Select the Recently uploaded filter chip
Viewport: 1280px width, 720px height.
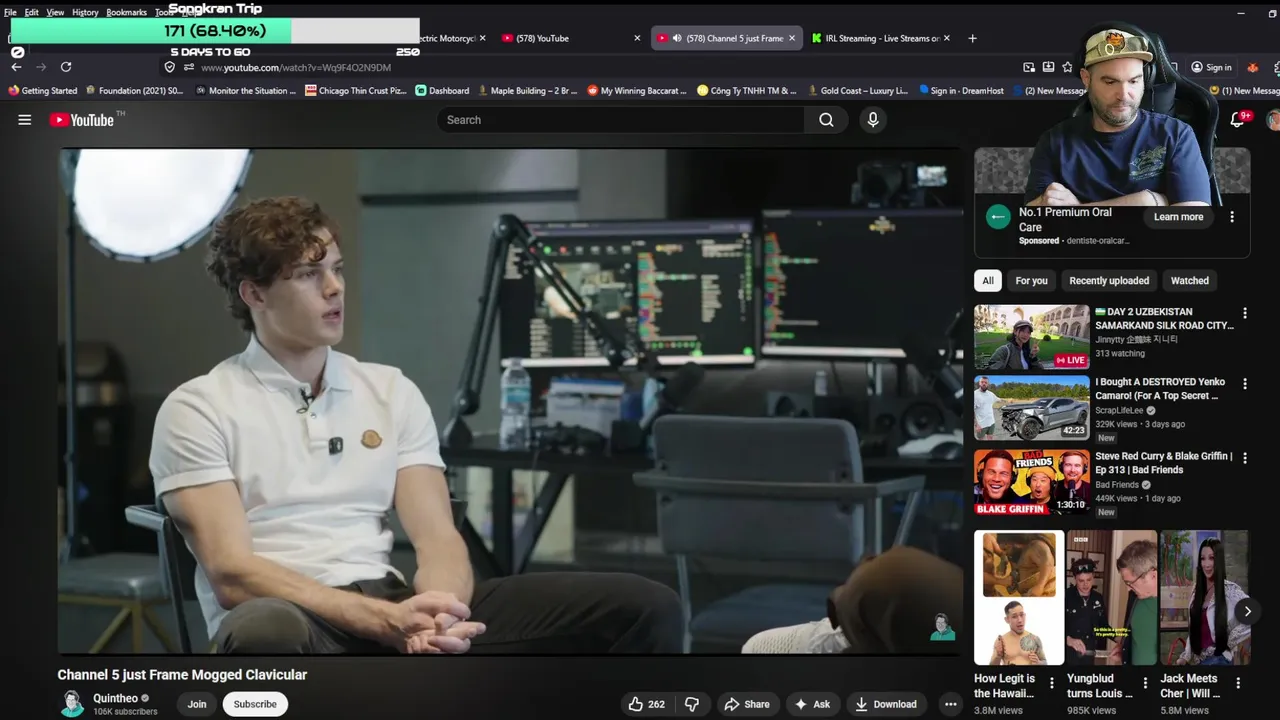click(x=1109, y=281)
